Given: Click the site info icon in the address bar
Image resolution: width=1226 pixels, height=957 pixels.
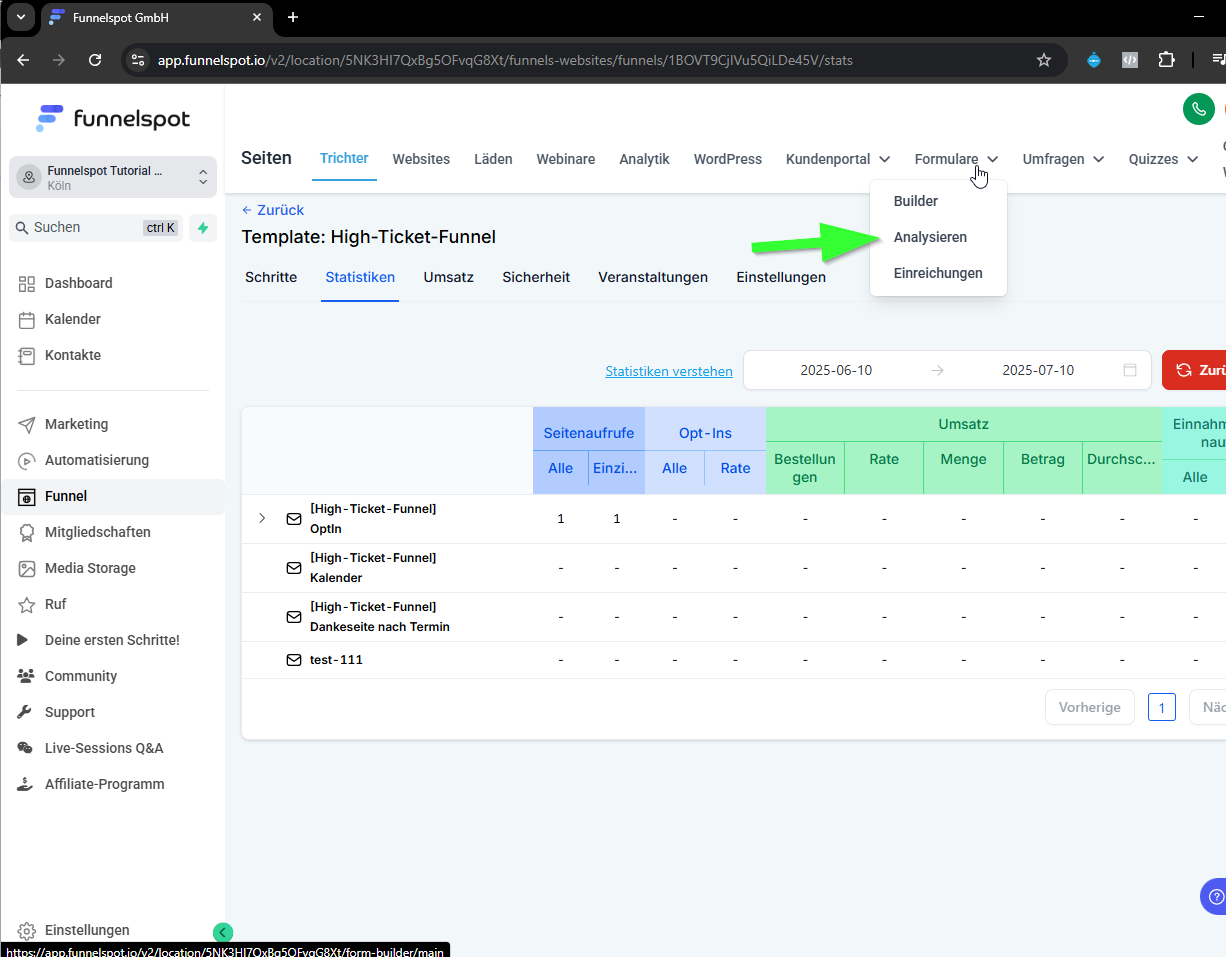Looking at the screenshot, I should coord(139,60).
